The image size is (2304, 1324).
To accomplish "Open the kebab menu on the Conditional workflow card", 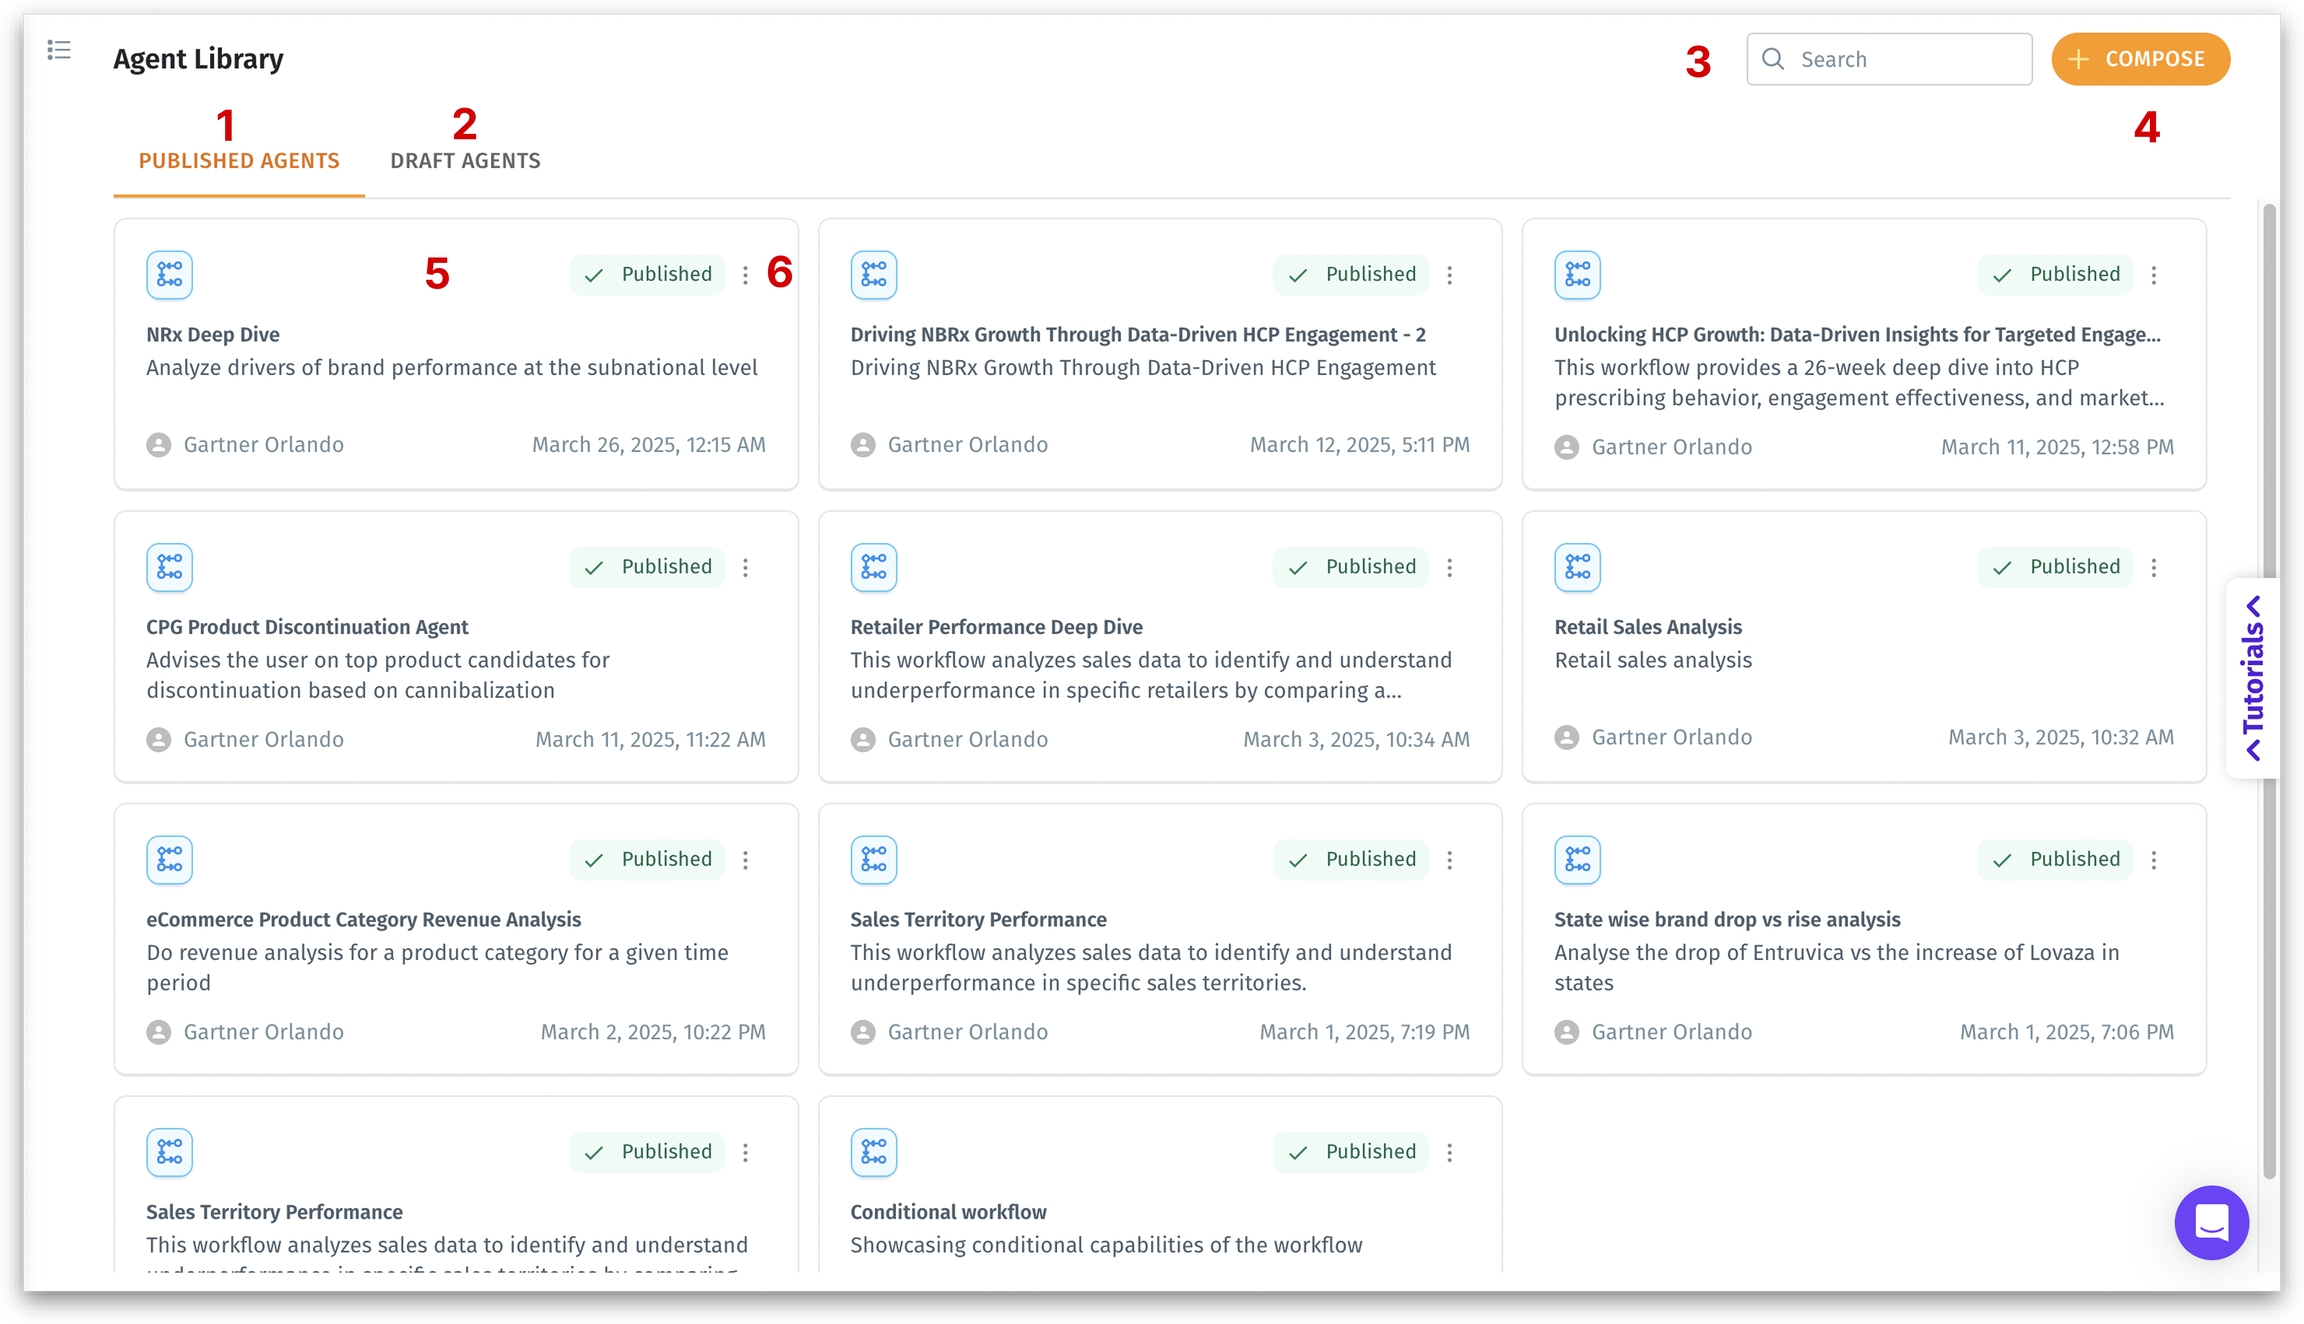I will click(1450, 1152).
